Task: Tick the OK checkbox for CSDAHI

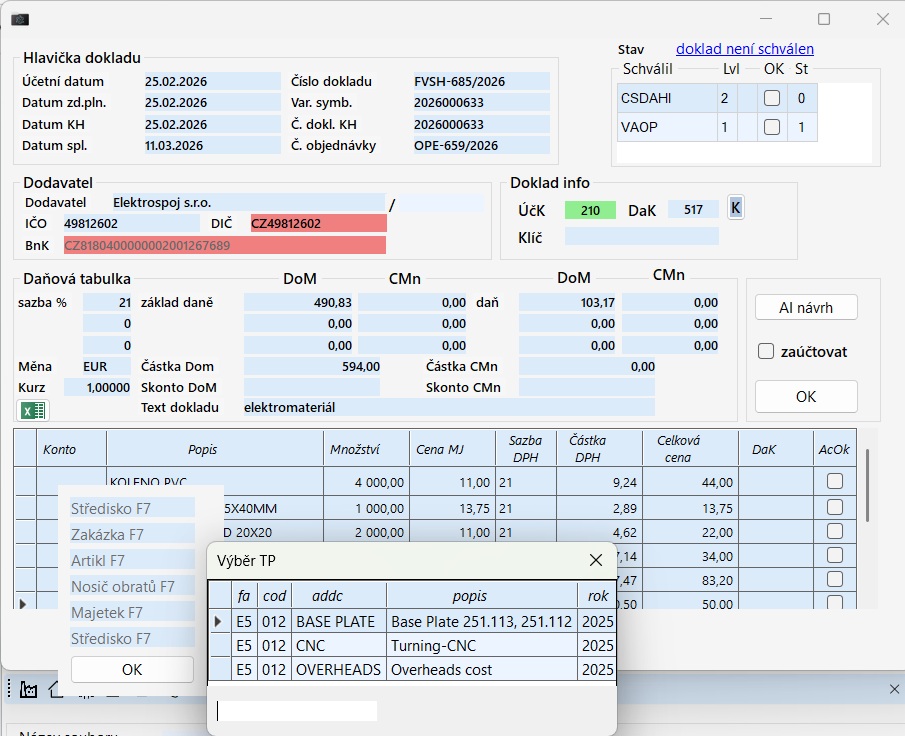Action: pyautogui.click(x=772, y=98)
